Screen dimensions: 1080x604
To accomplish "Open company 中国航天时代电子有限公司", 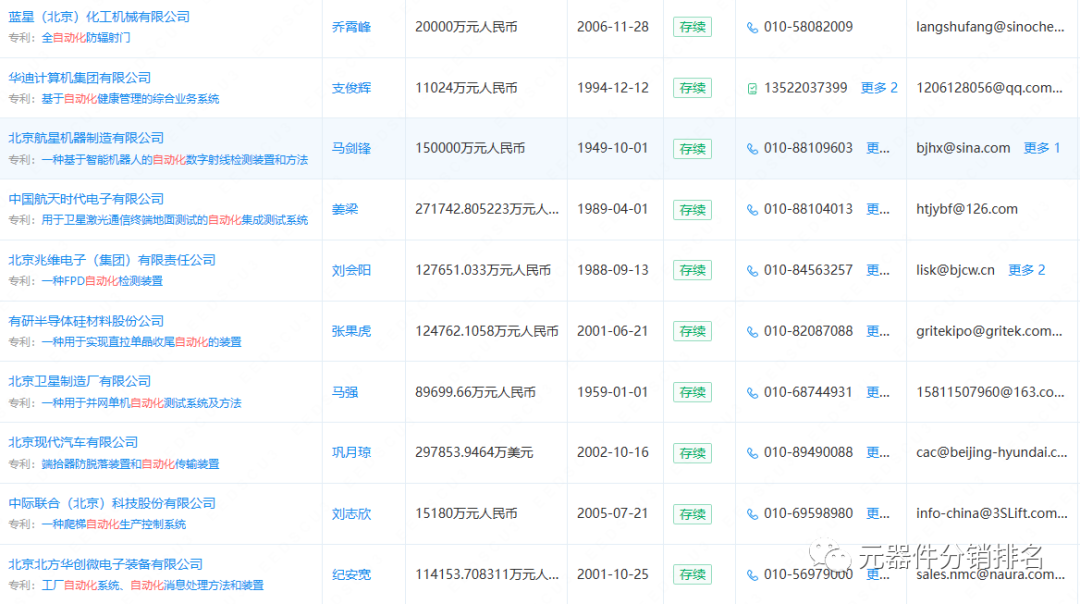I will (x=86, y=199).
